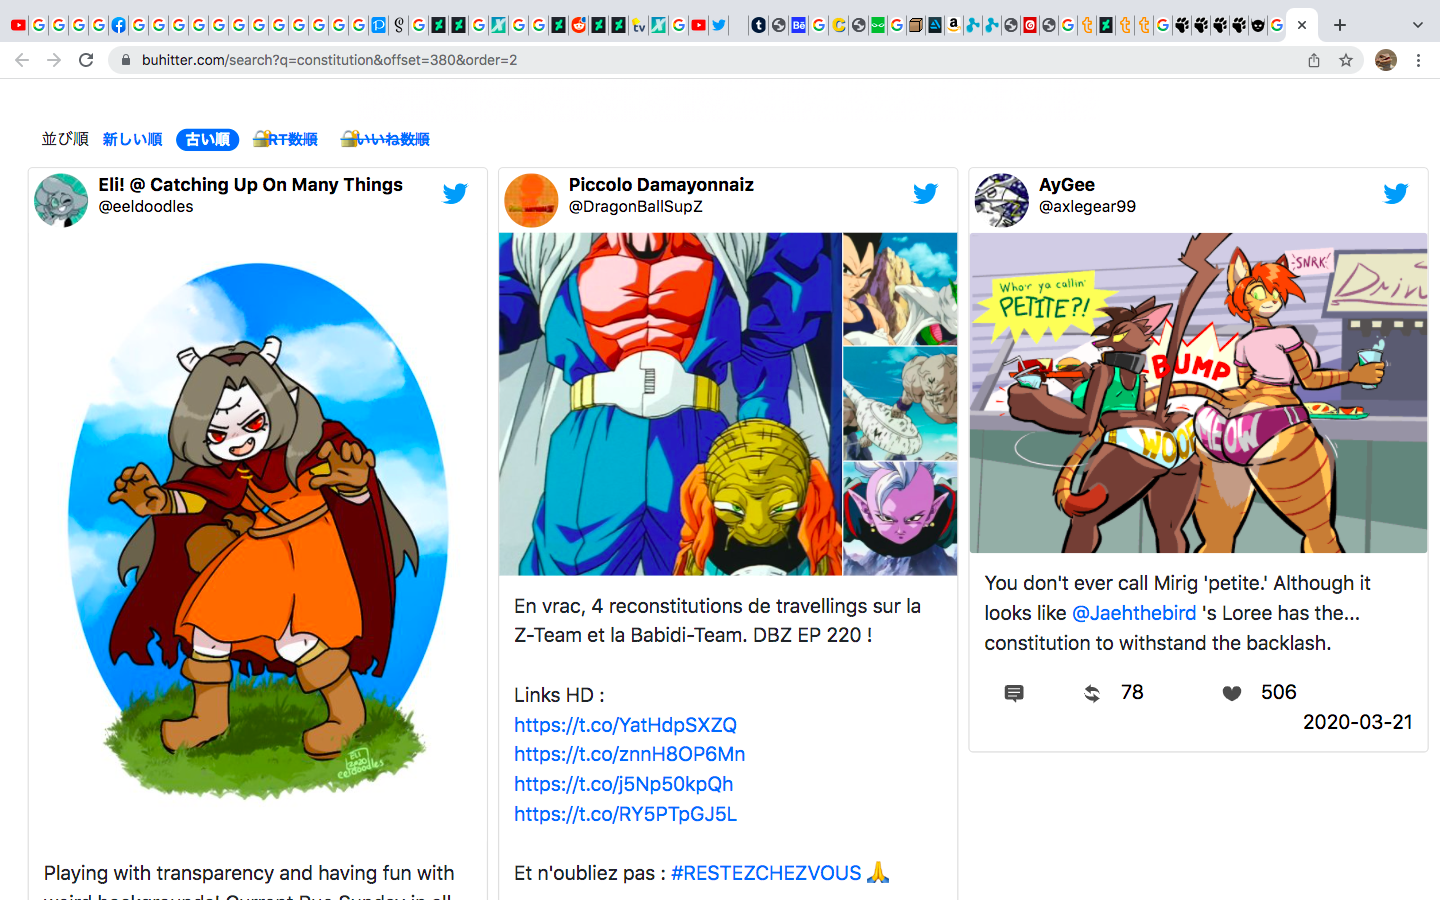Expand the tab search dropdown chevron

(x=1417, y=25)
